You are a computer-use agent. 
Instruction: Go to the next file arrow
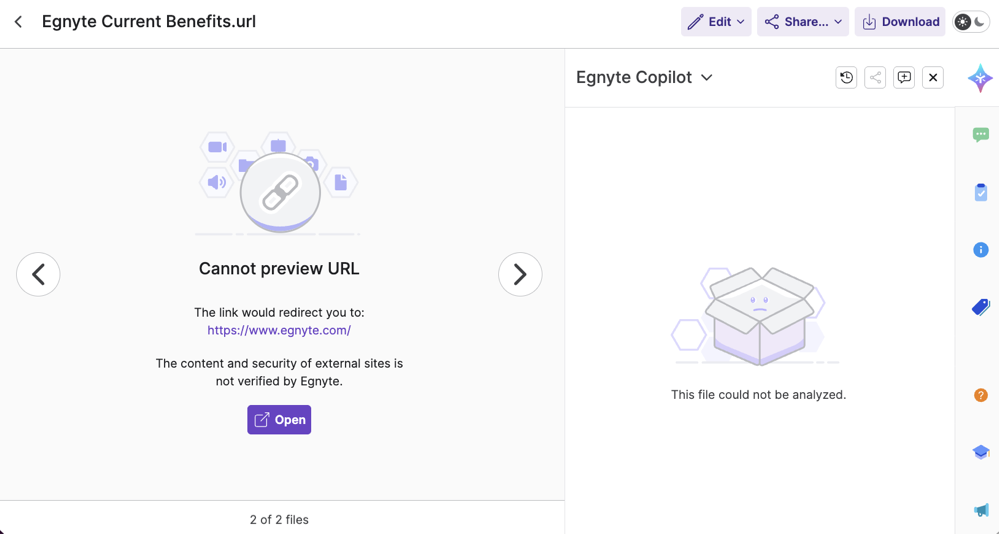click(x=520, y=275)
